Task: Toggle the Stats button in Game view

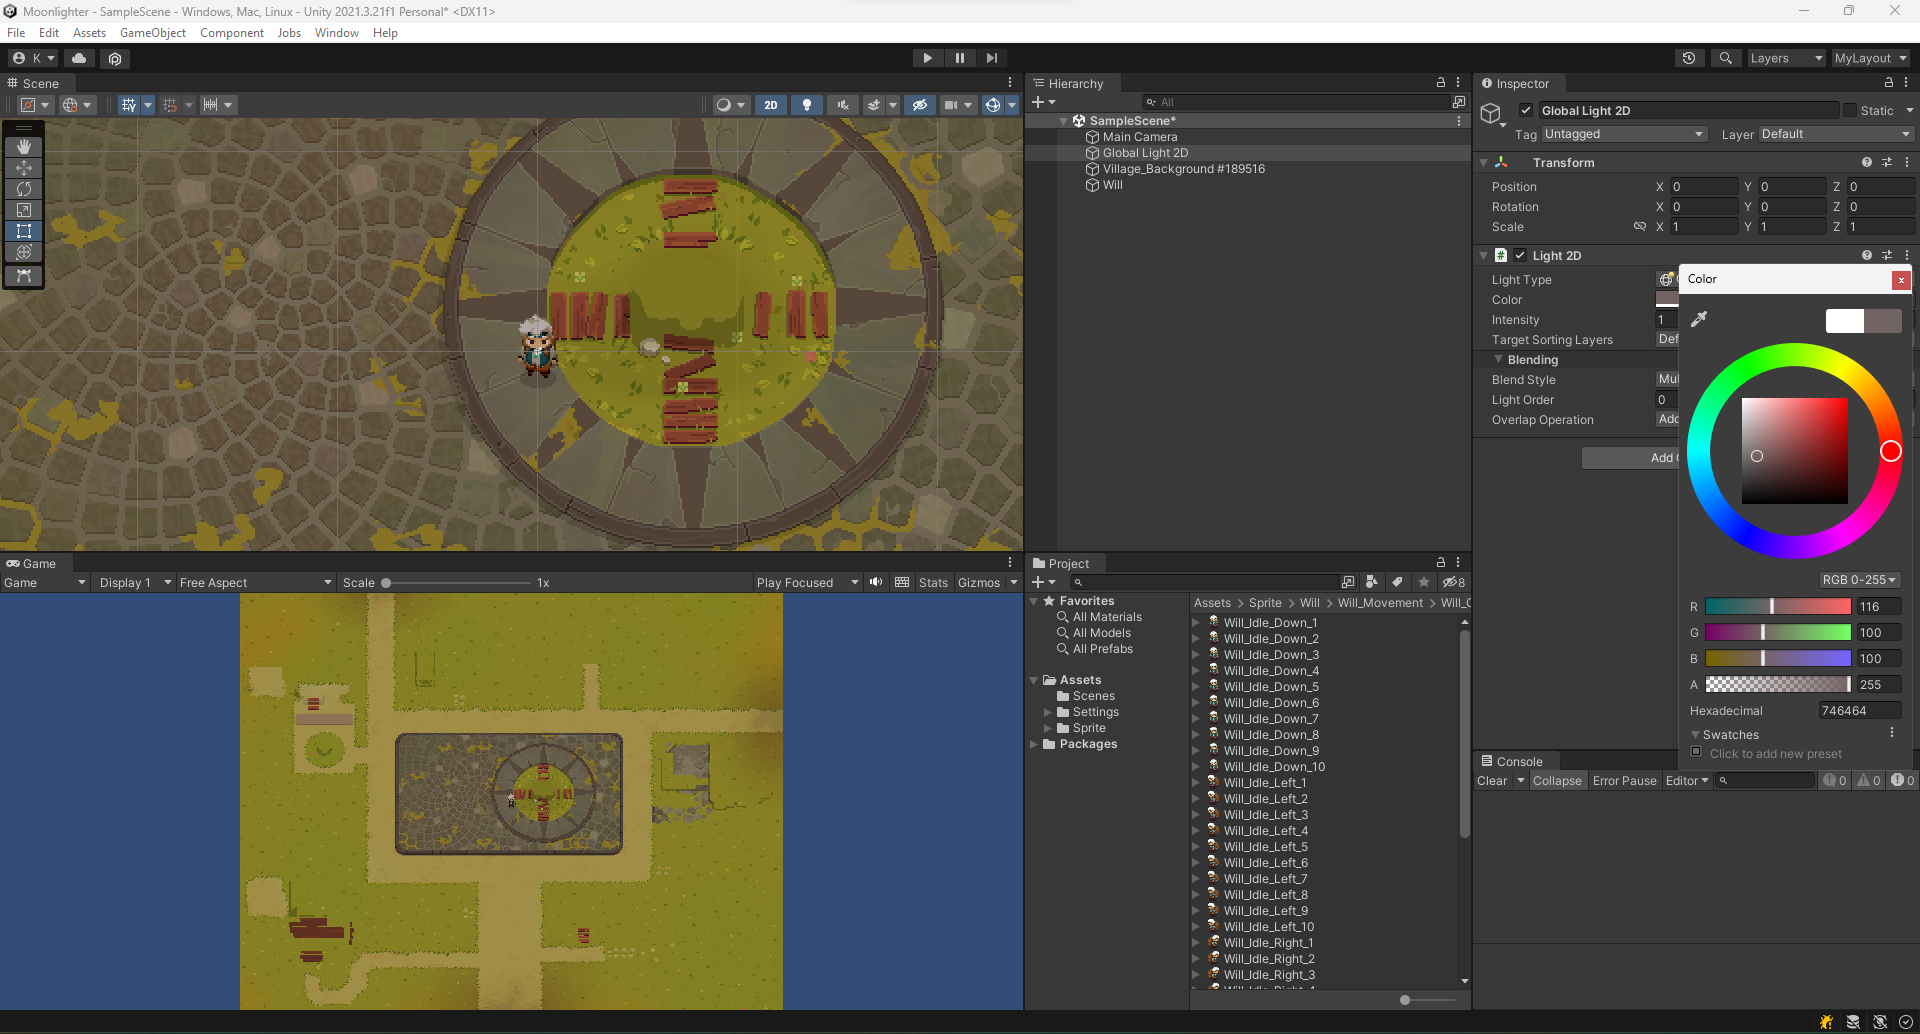Action: click(x=933, y=582)
